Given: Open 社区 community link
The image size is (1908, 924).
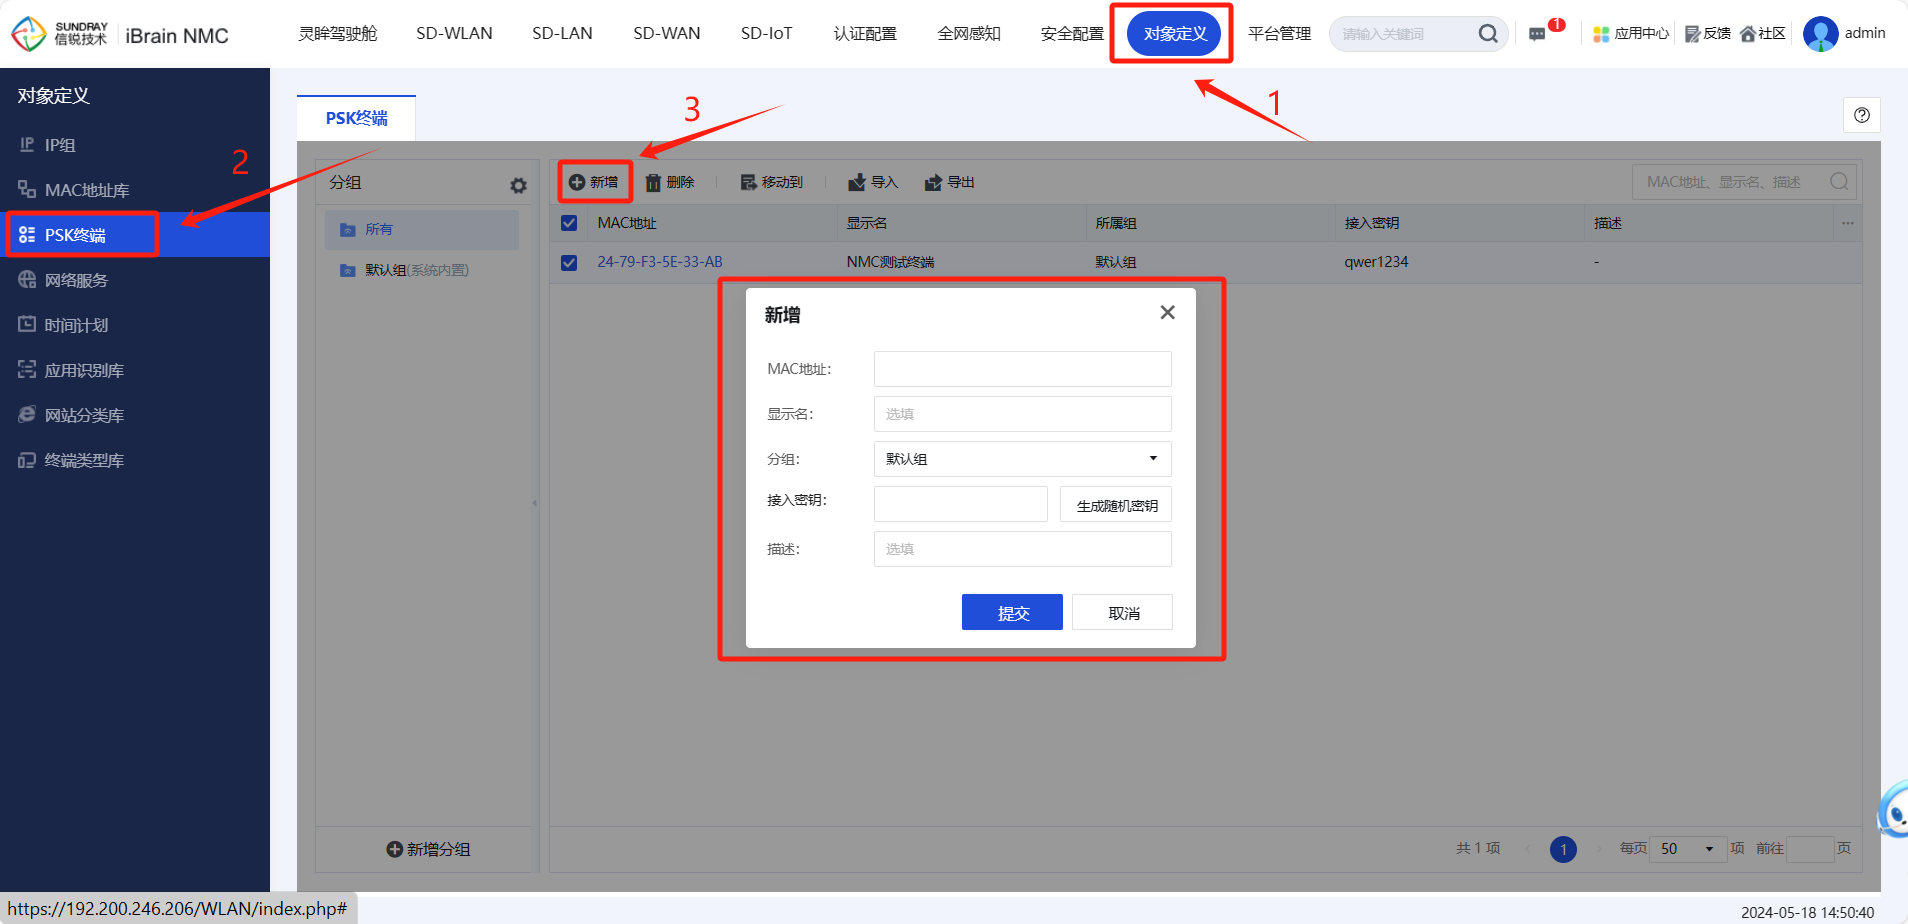Looking at the screenshot, I should 1763,34.
